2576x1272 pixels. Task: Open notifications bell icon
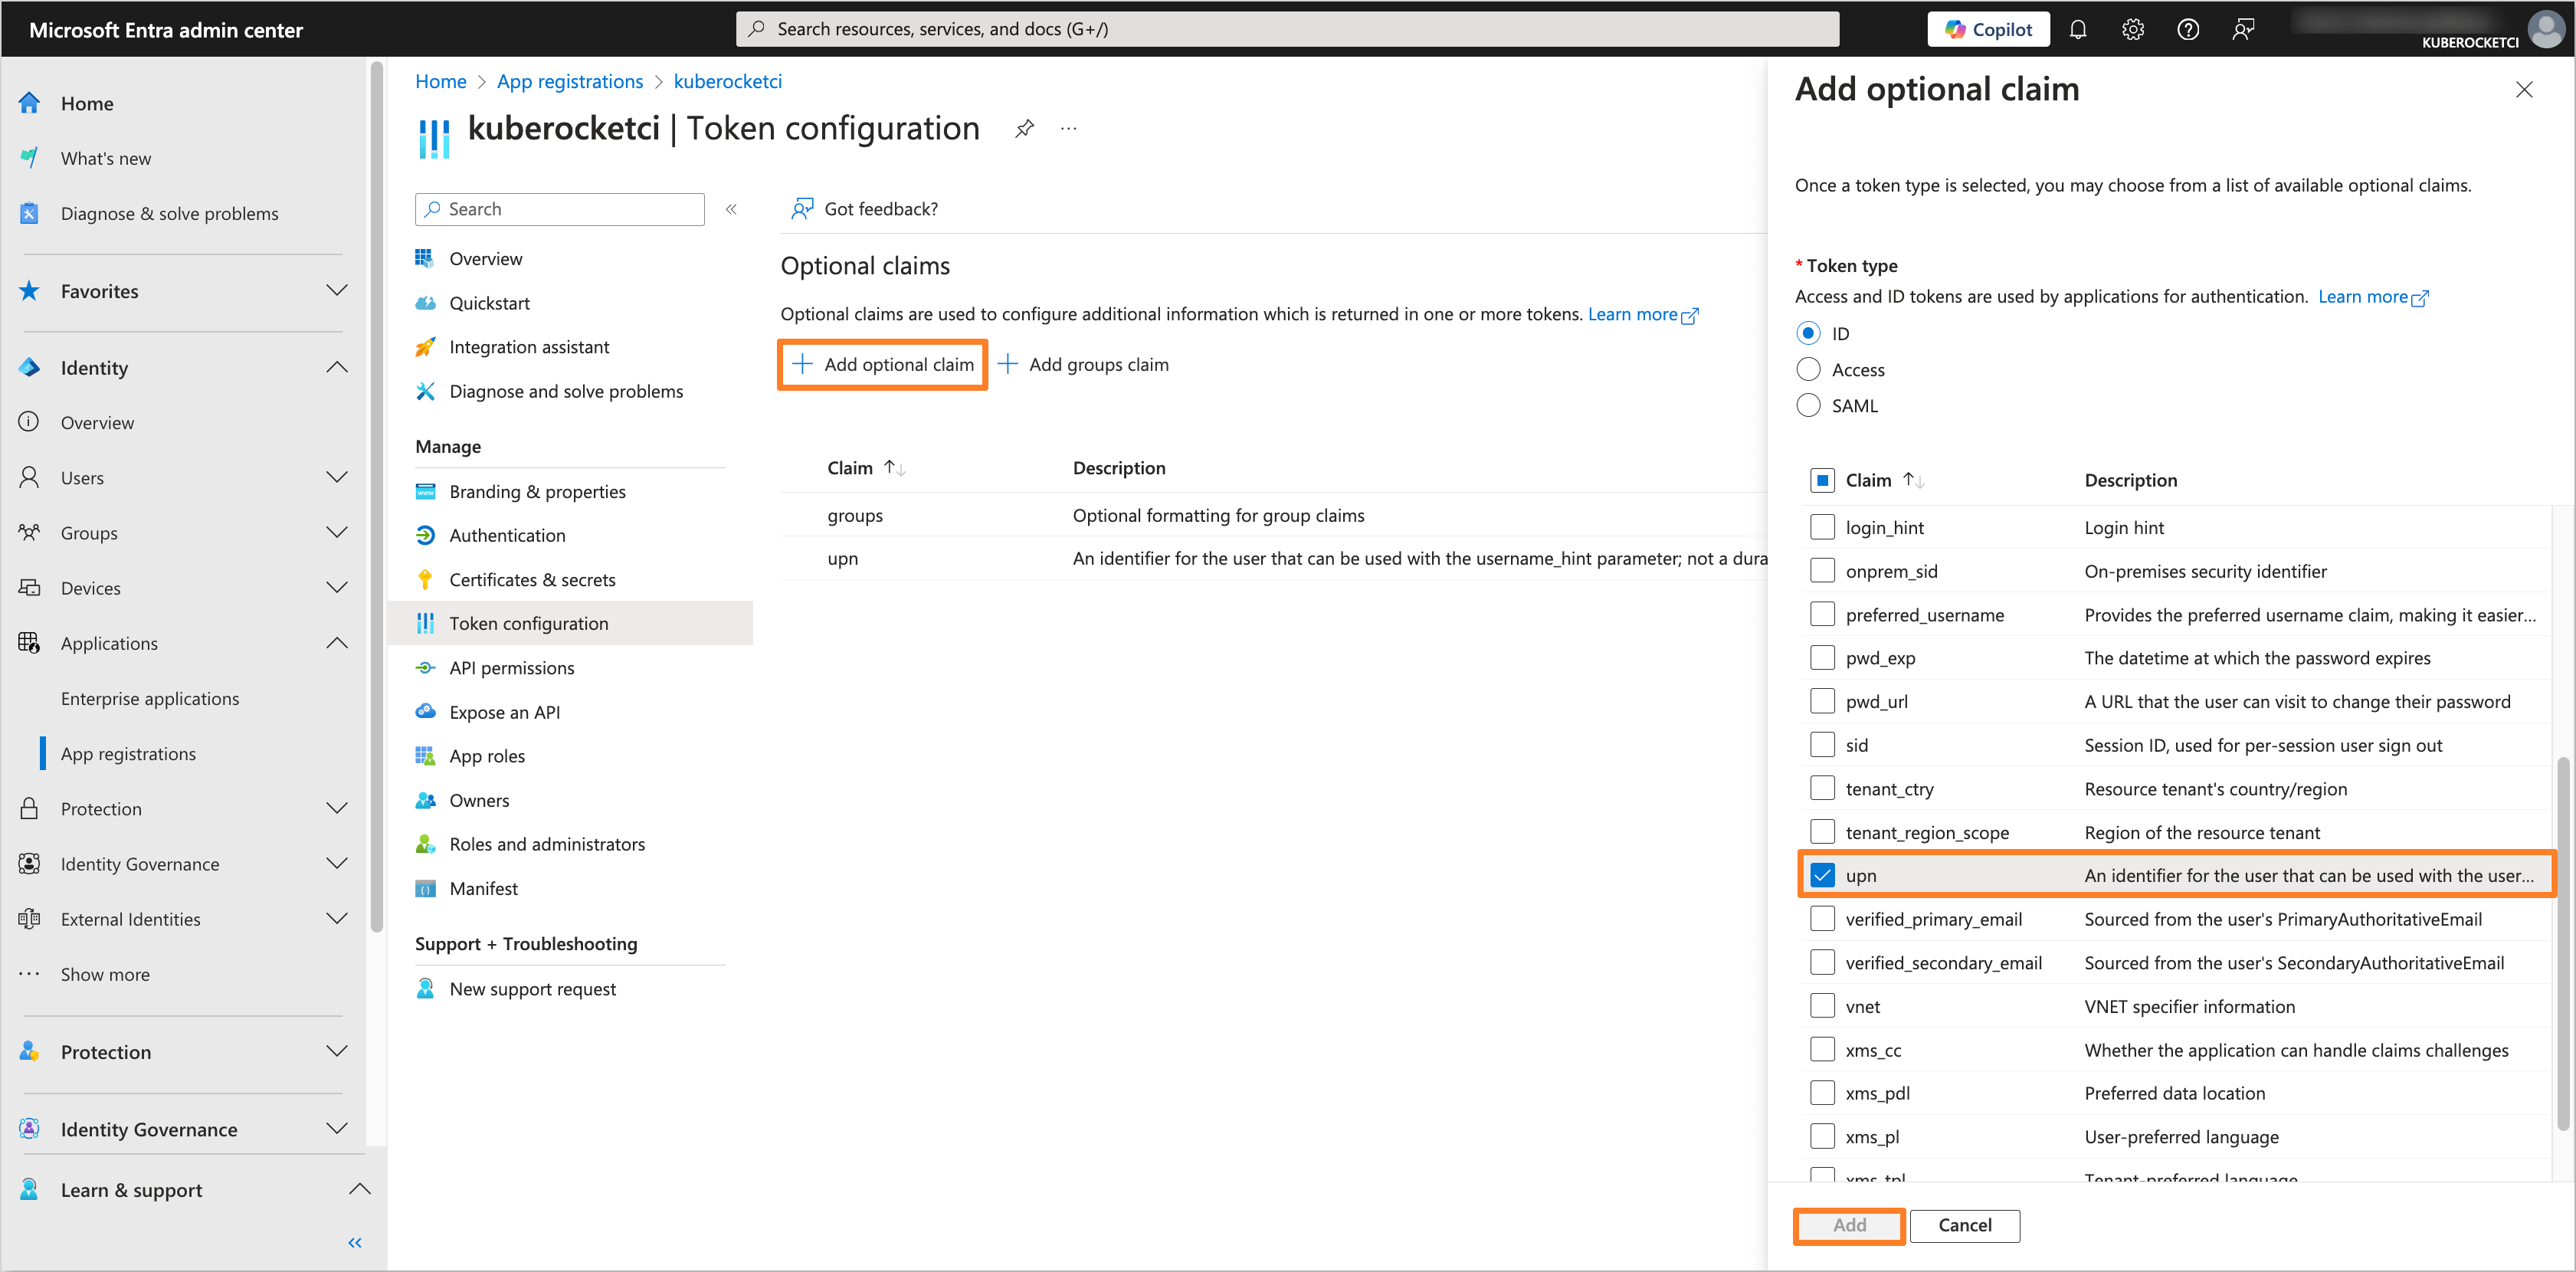click(2078, 29)
